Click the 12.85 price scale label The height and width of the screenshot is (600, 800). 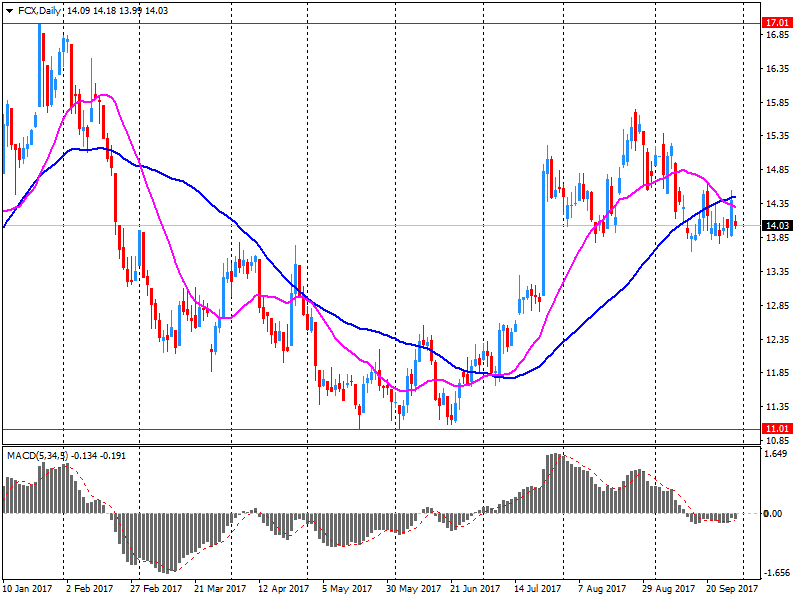tap(778, 306)
